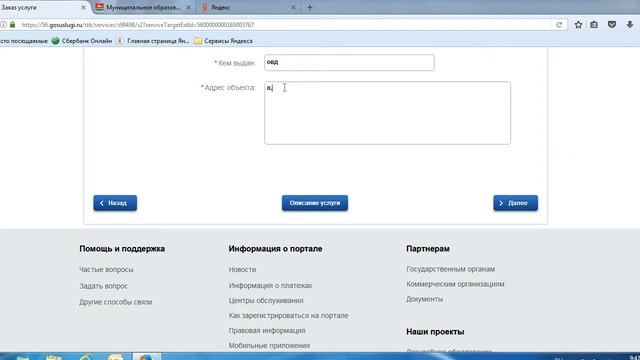
Task: Click the Кем выдан field label
Action: [x=235, y=63]
